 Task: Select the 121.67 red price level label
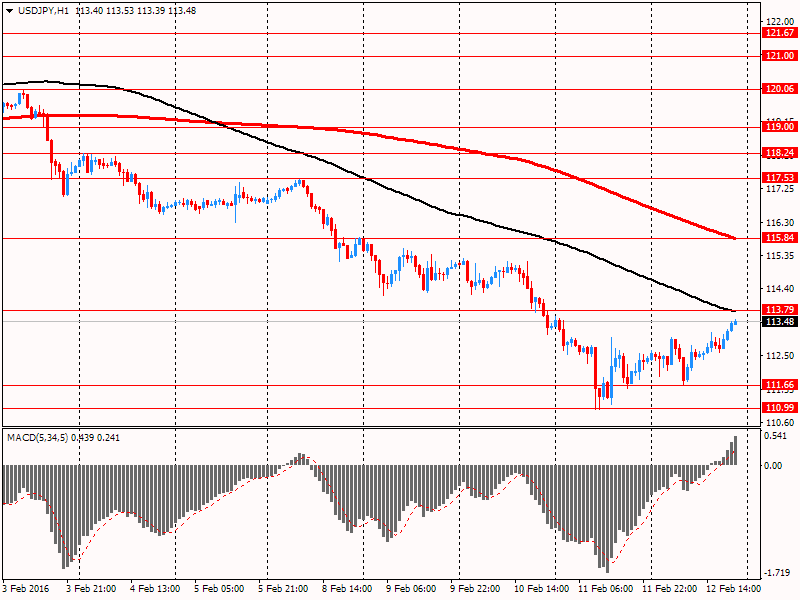click(x=780, y=33)
